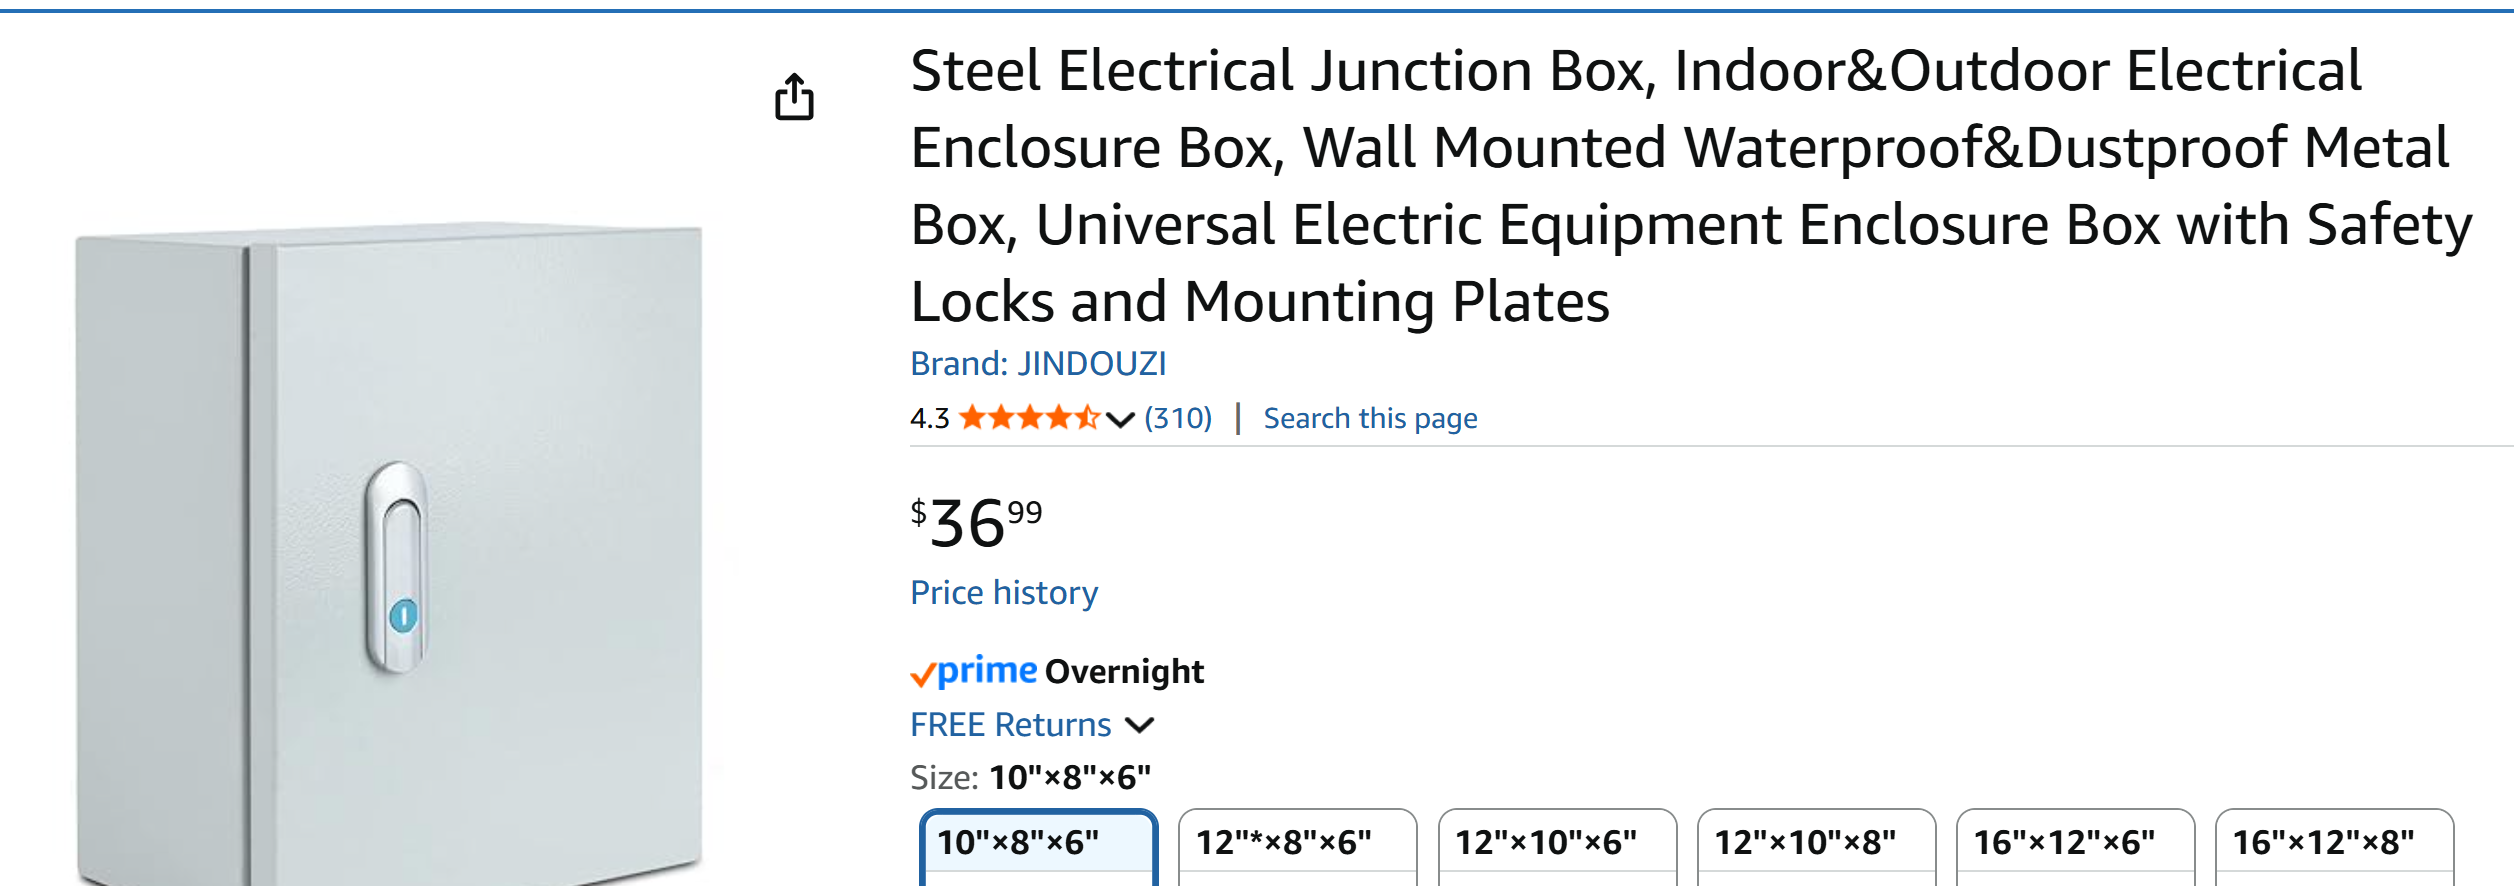View the (310) customer ratings

[1178, 418]
